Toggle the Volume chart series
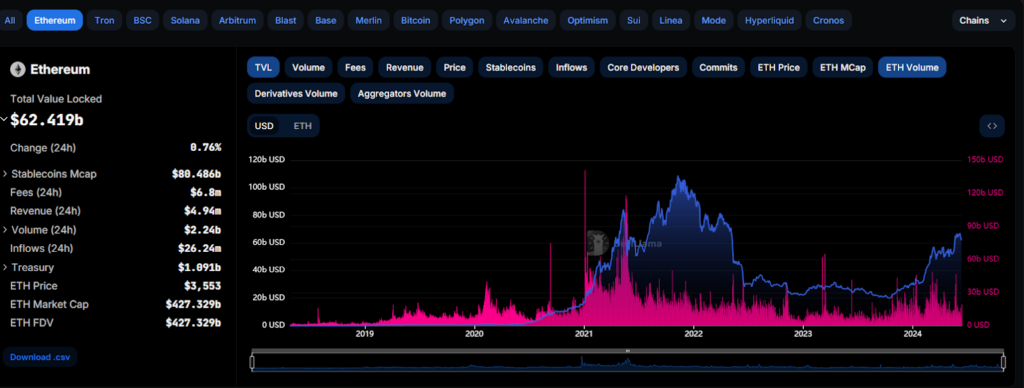This screenshot has height=388, width=1024. pyautogui.click(x=308, y=67)
